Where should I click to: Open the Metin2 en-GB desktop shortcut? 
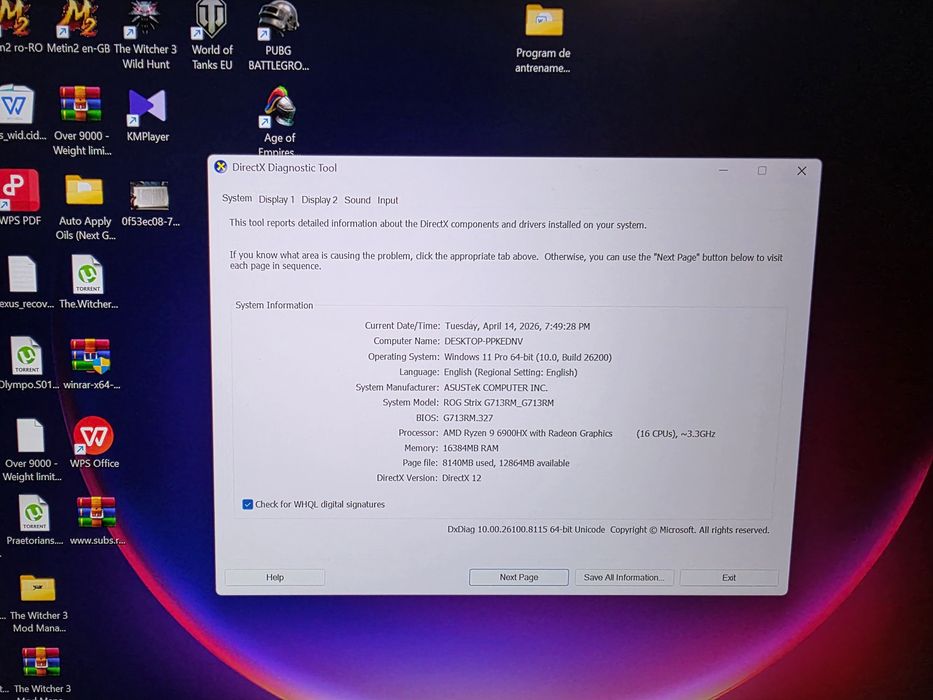(x=79, y=28)
